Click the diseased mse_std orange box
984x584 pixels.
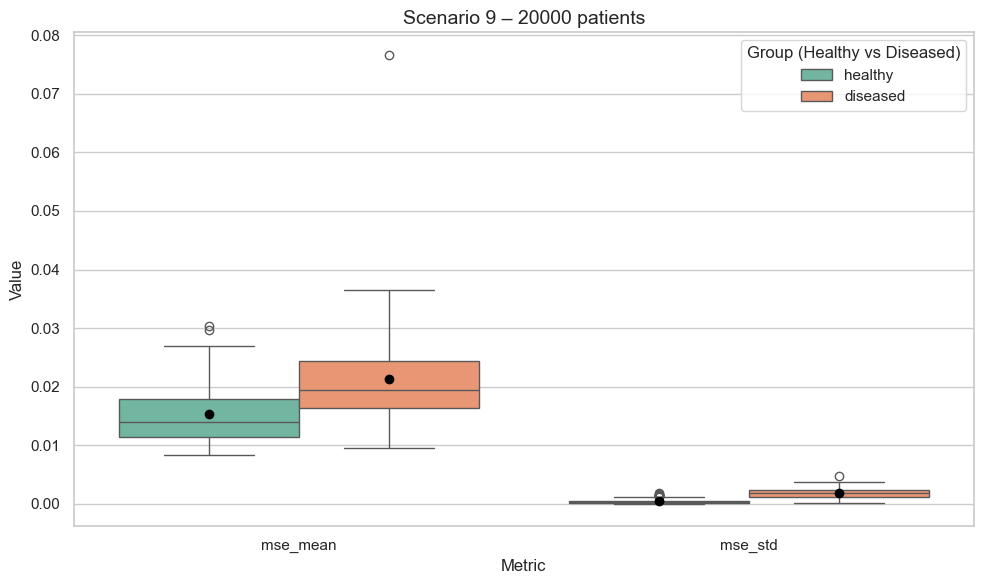880,493
